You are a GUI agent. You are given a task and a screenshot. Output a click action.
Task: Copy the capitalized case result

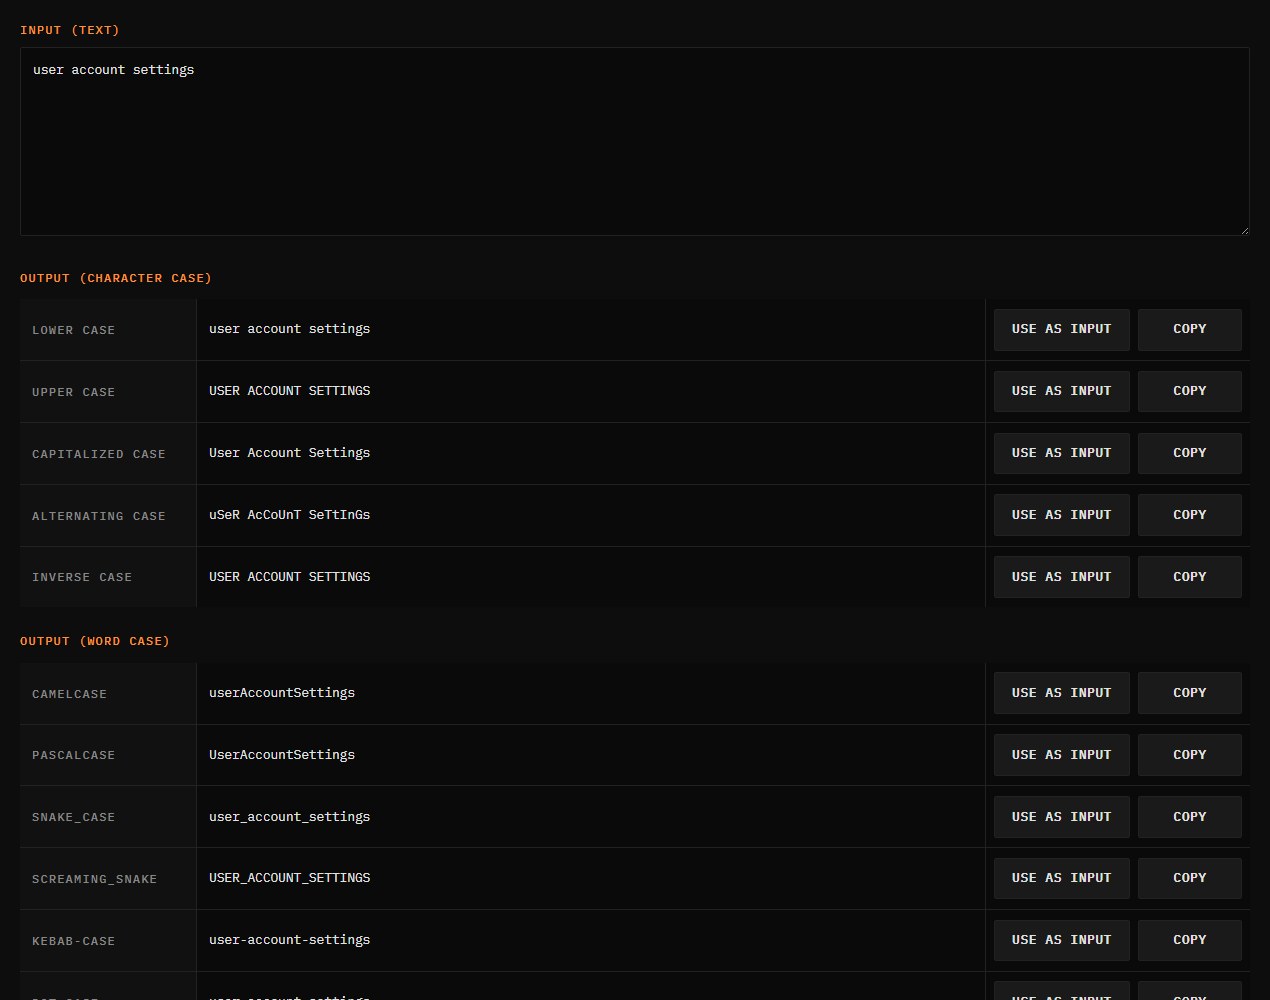[1190, 453]
